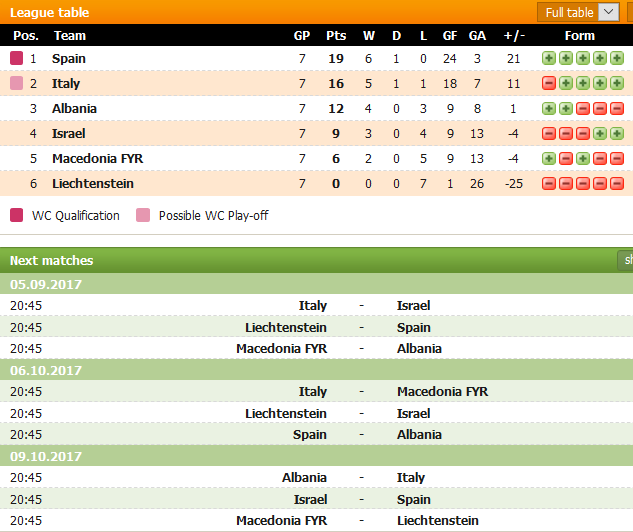Click Macedonia FYR's first green form icon
This screenshot has width=633, height=532.
click(549, 159)
